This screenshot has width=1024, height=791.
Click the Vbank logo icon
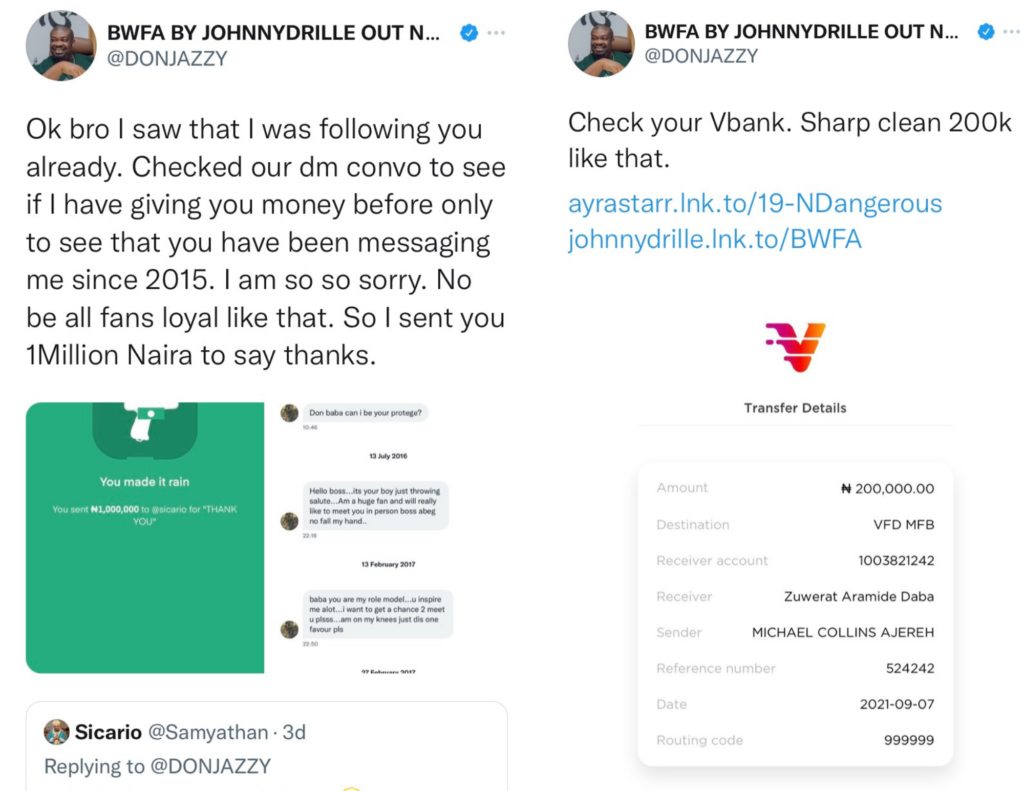coord(795,348)
